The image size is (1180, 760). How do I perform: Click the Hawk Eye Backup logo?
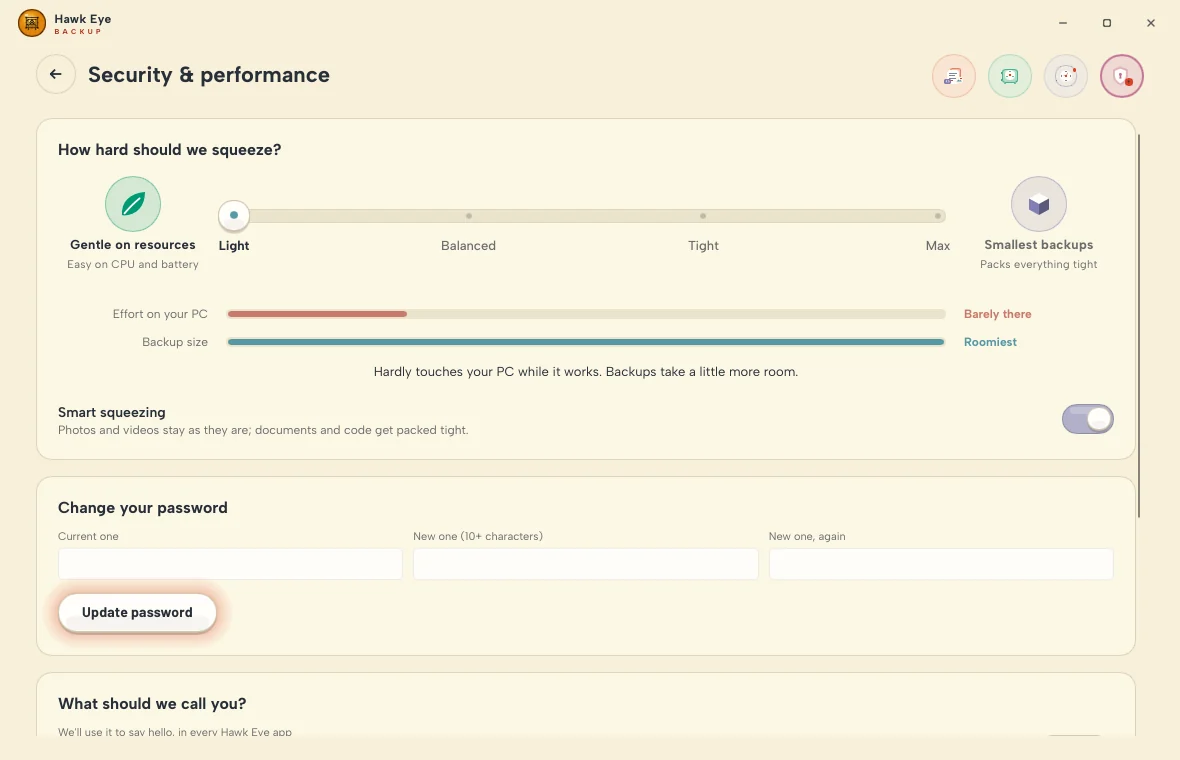[32, 23]
